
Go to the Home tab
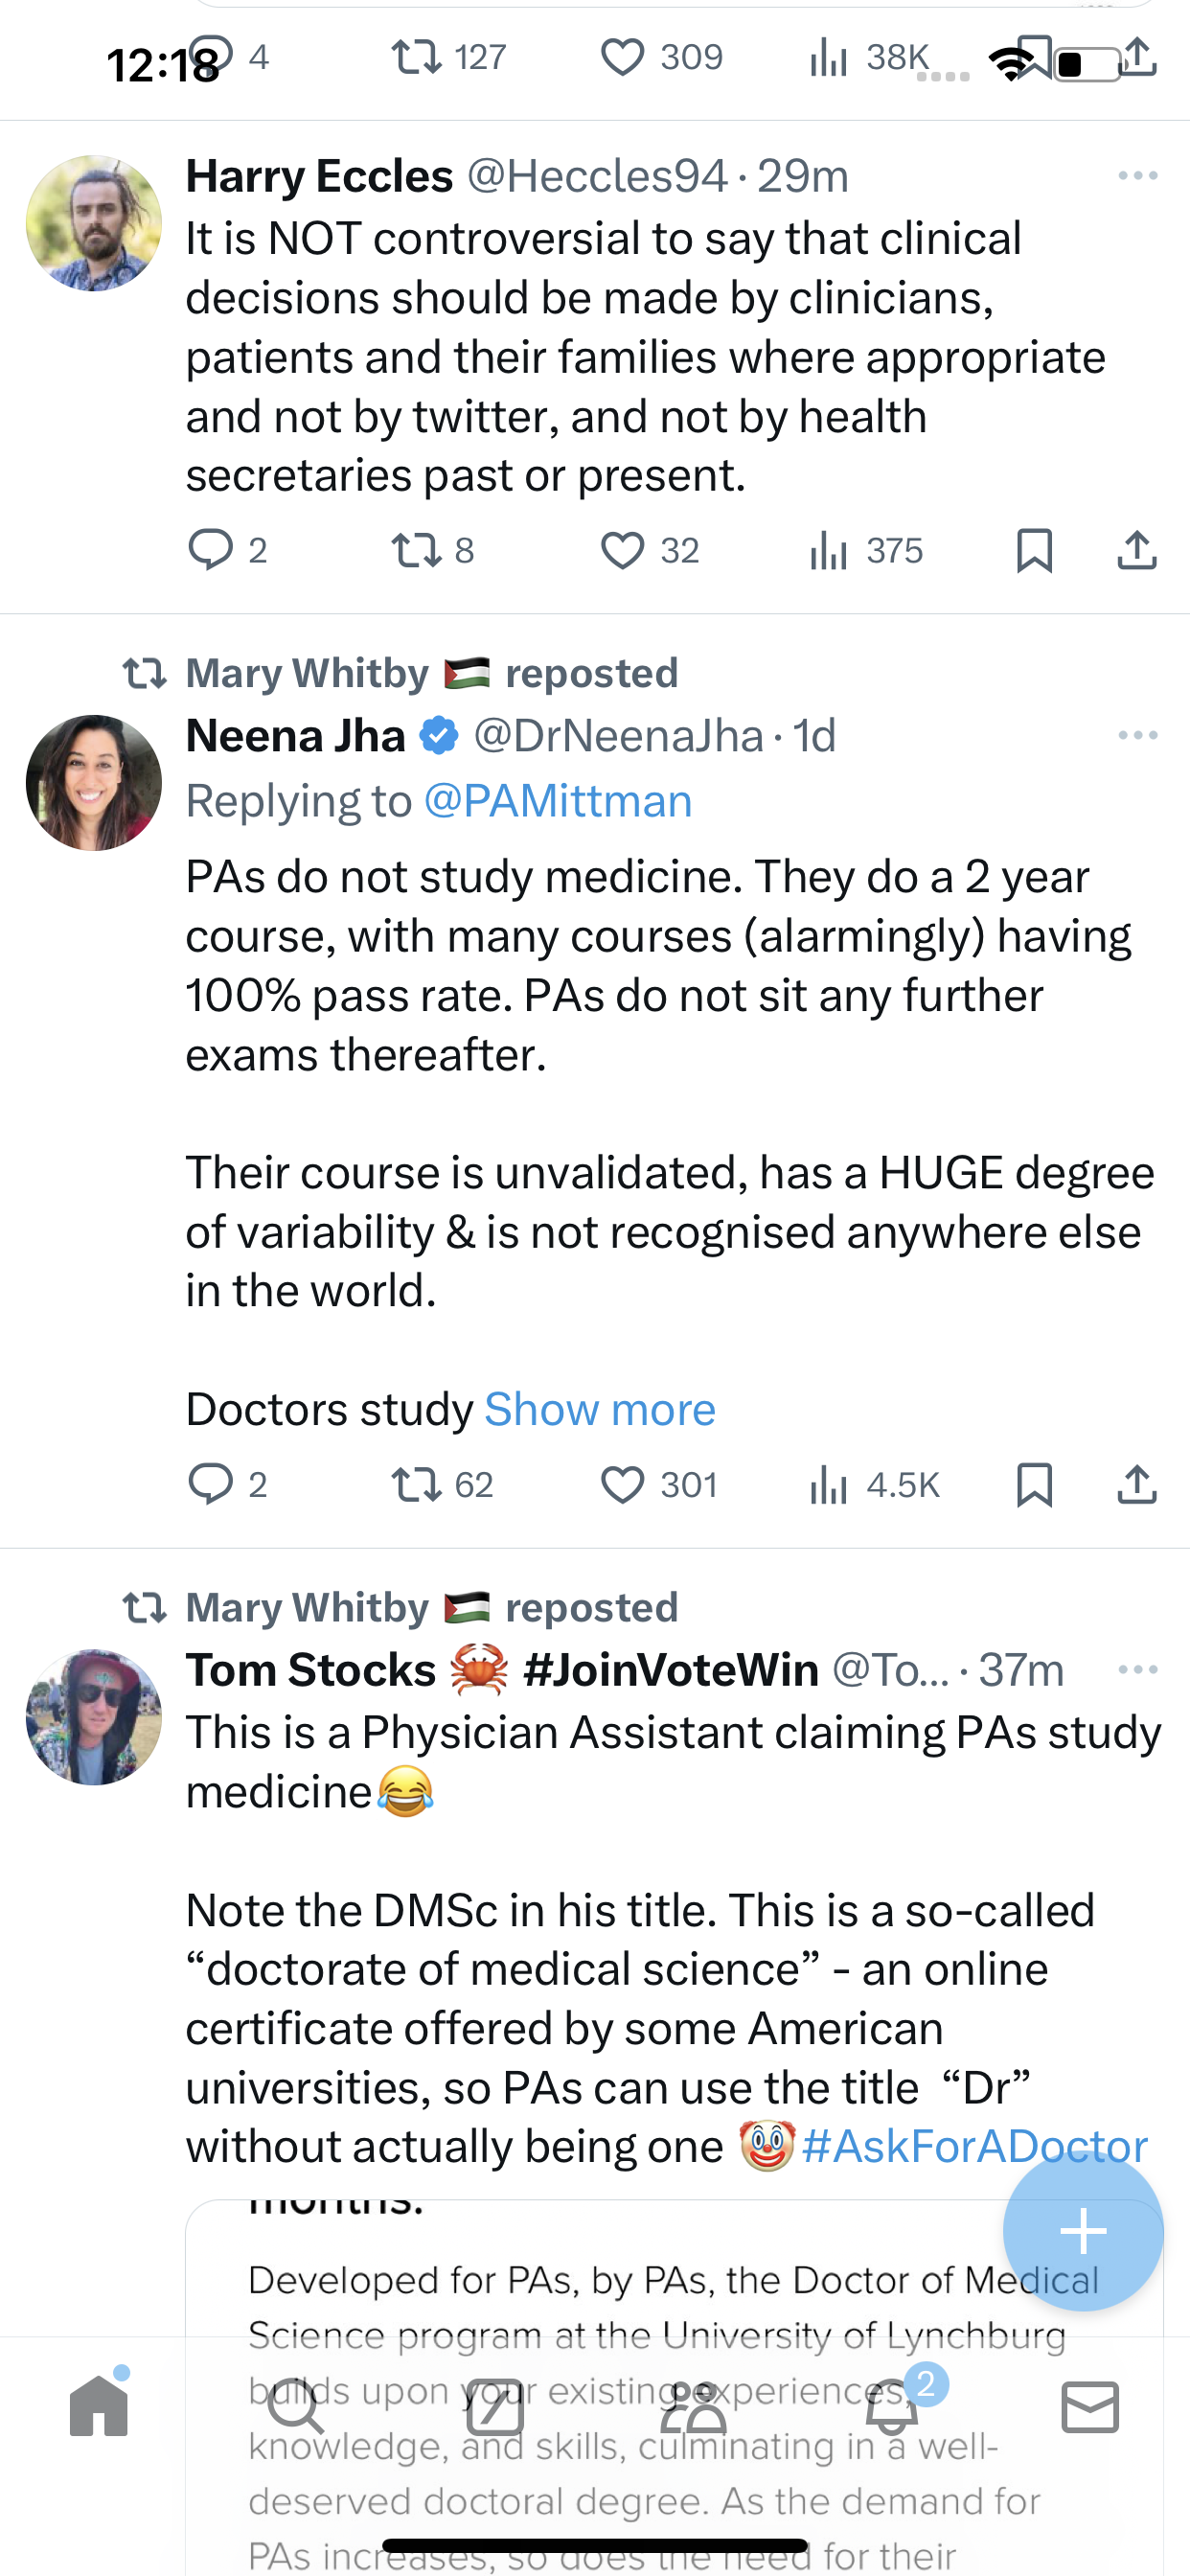point(99,2406)
